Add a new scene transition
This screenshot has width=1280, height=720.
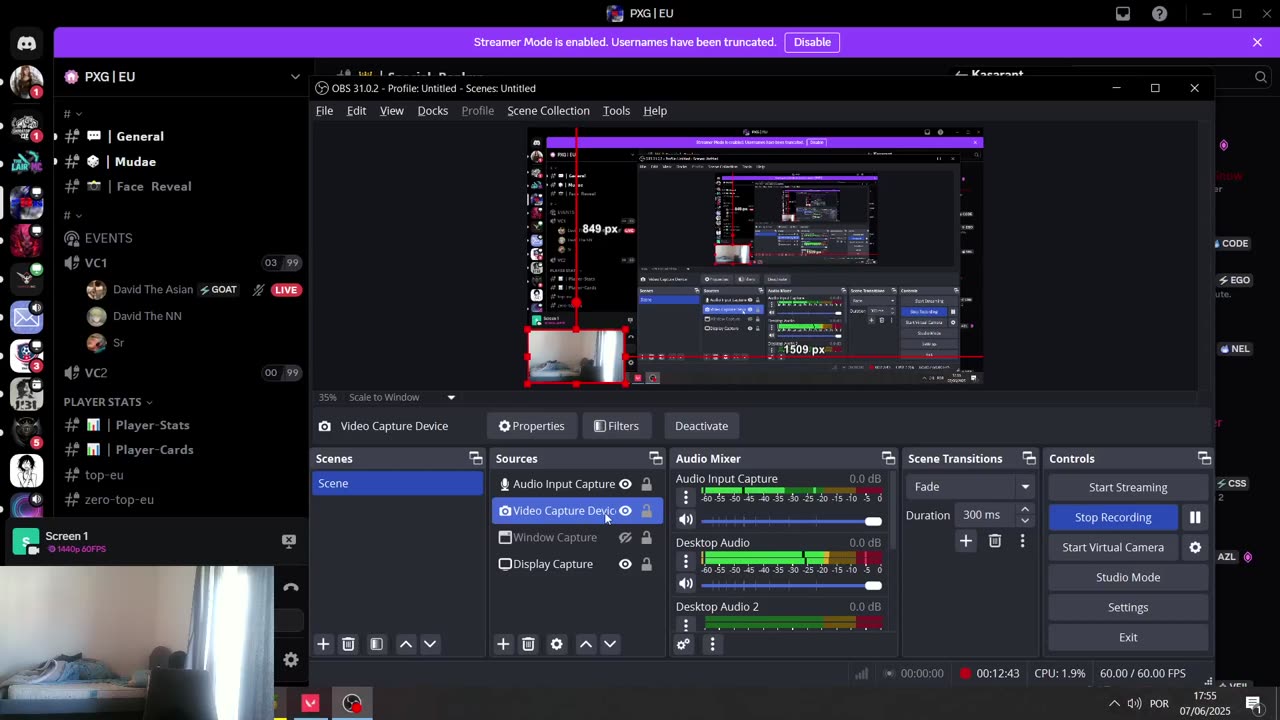click(965, 541)
